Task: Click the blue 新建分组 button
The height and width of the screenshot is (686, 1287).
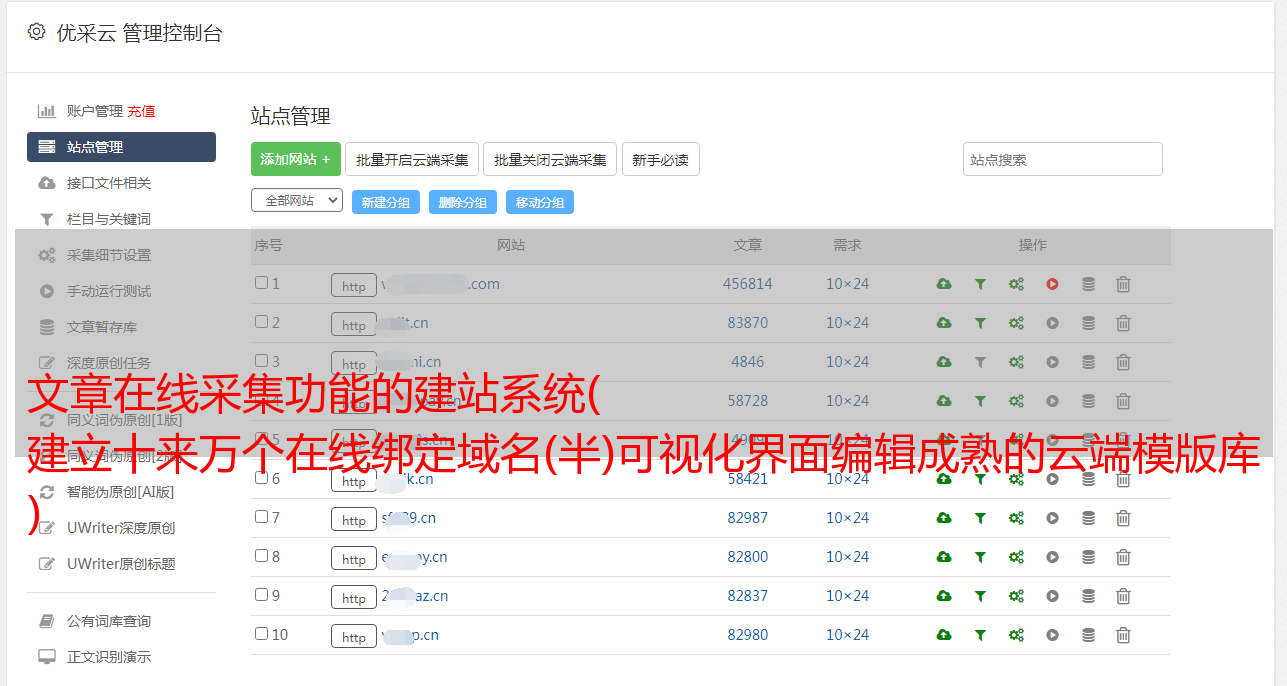Action: [x=385, y=203]
